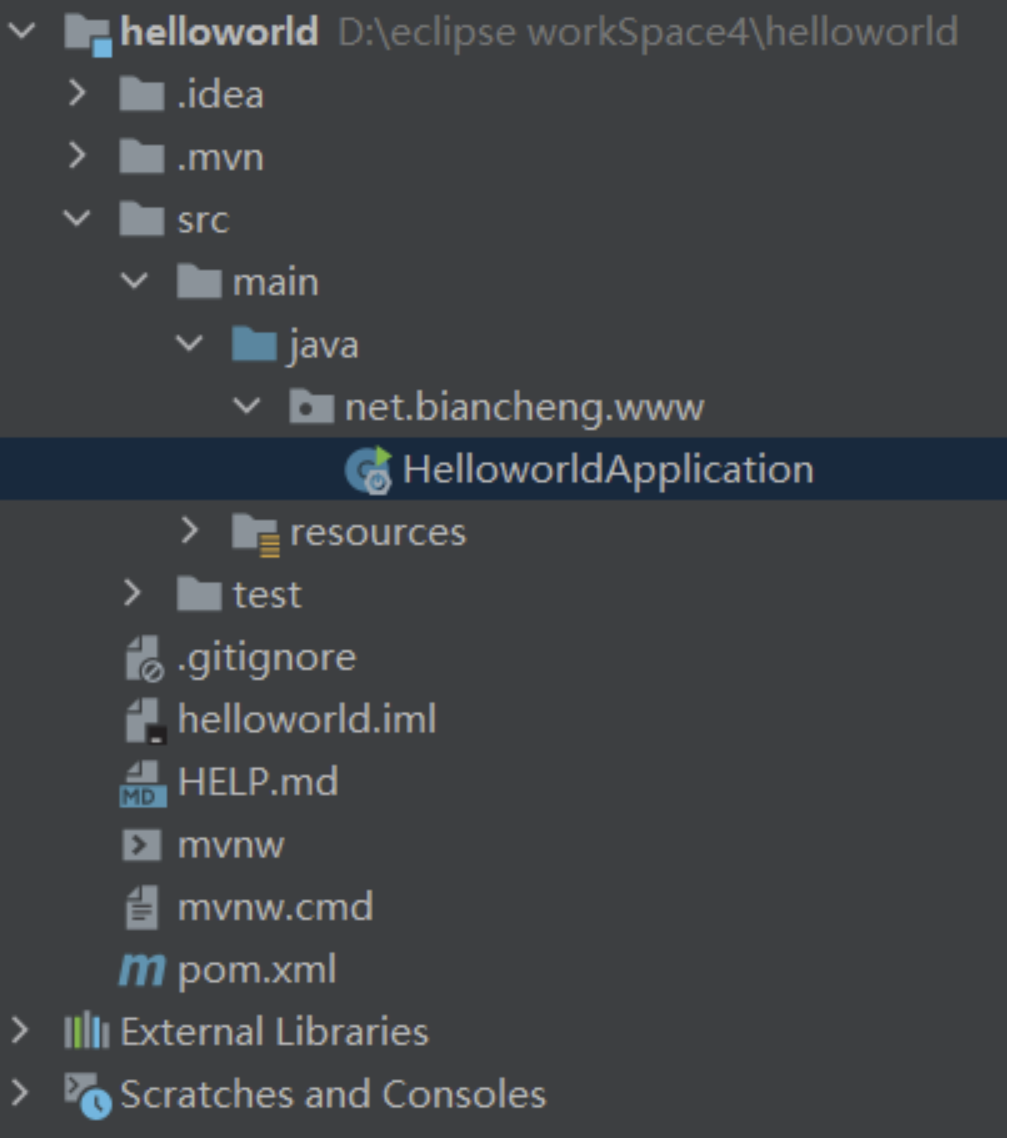Click the HelloworldApplication Spring Boot class icon
Screen dimensions: 1011x1138
tap(369, 470)
